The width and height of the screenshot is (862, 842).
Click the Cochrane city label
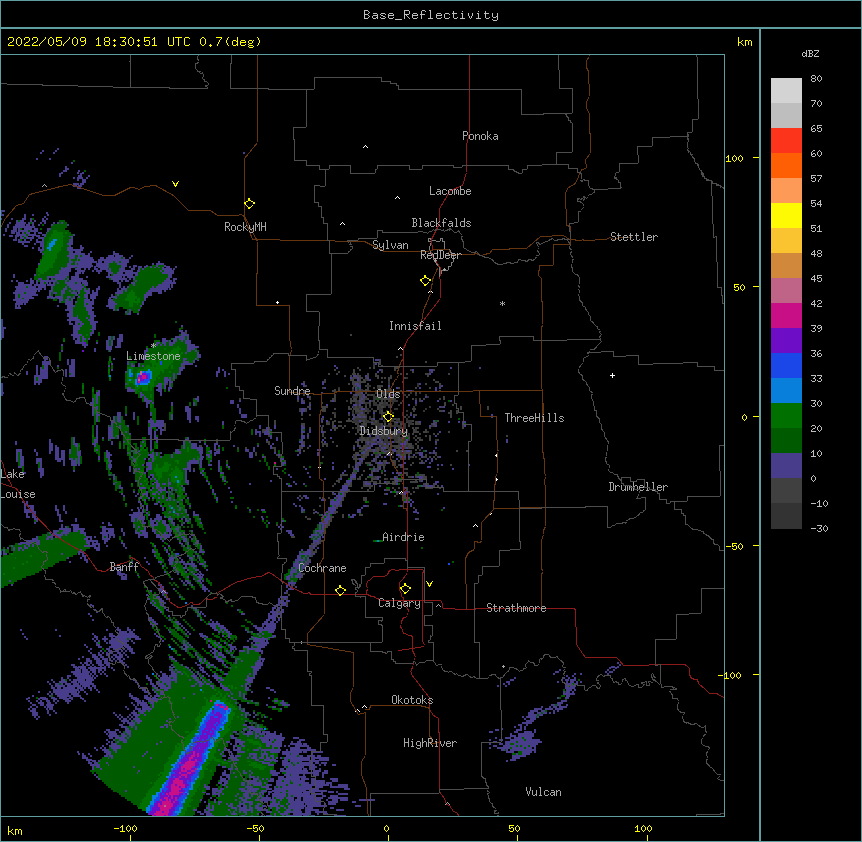point(322,568)
